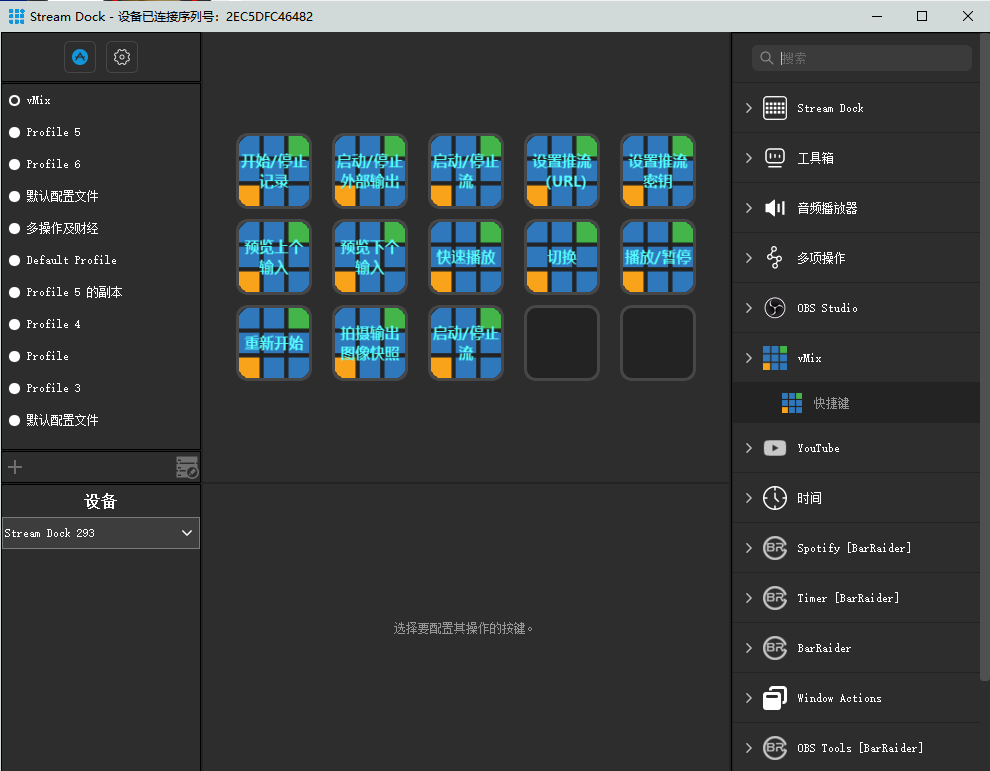Click the Timer [BarRaider] BR icon
990x771 pixels.
775,598
